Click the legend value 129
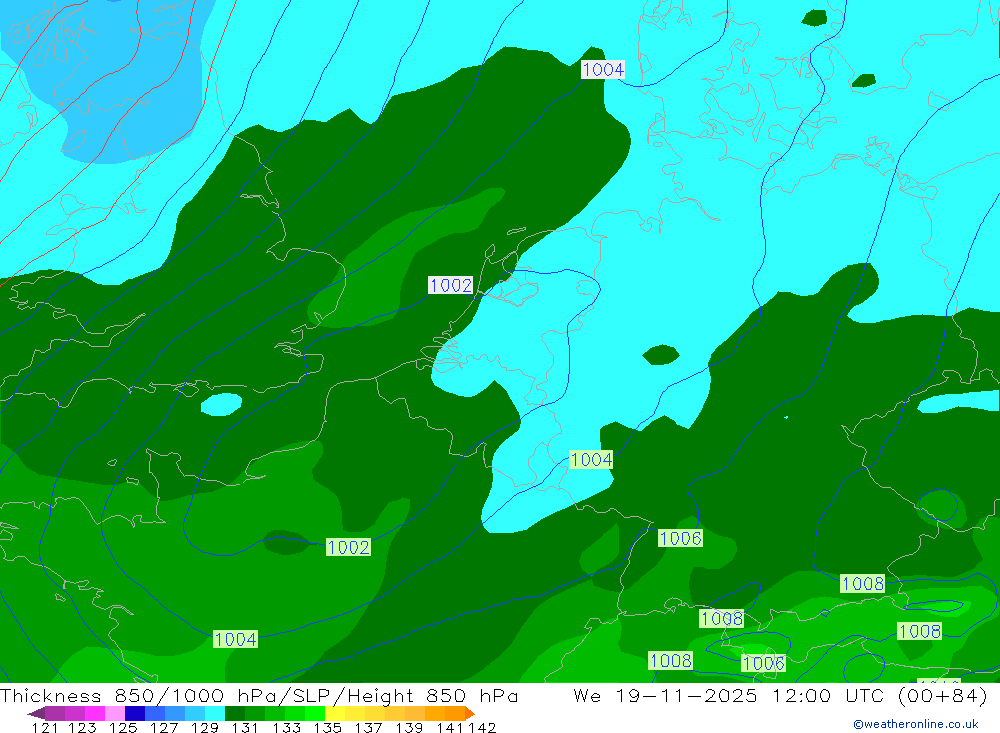The image size is (1000, 733). [204, 727]
